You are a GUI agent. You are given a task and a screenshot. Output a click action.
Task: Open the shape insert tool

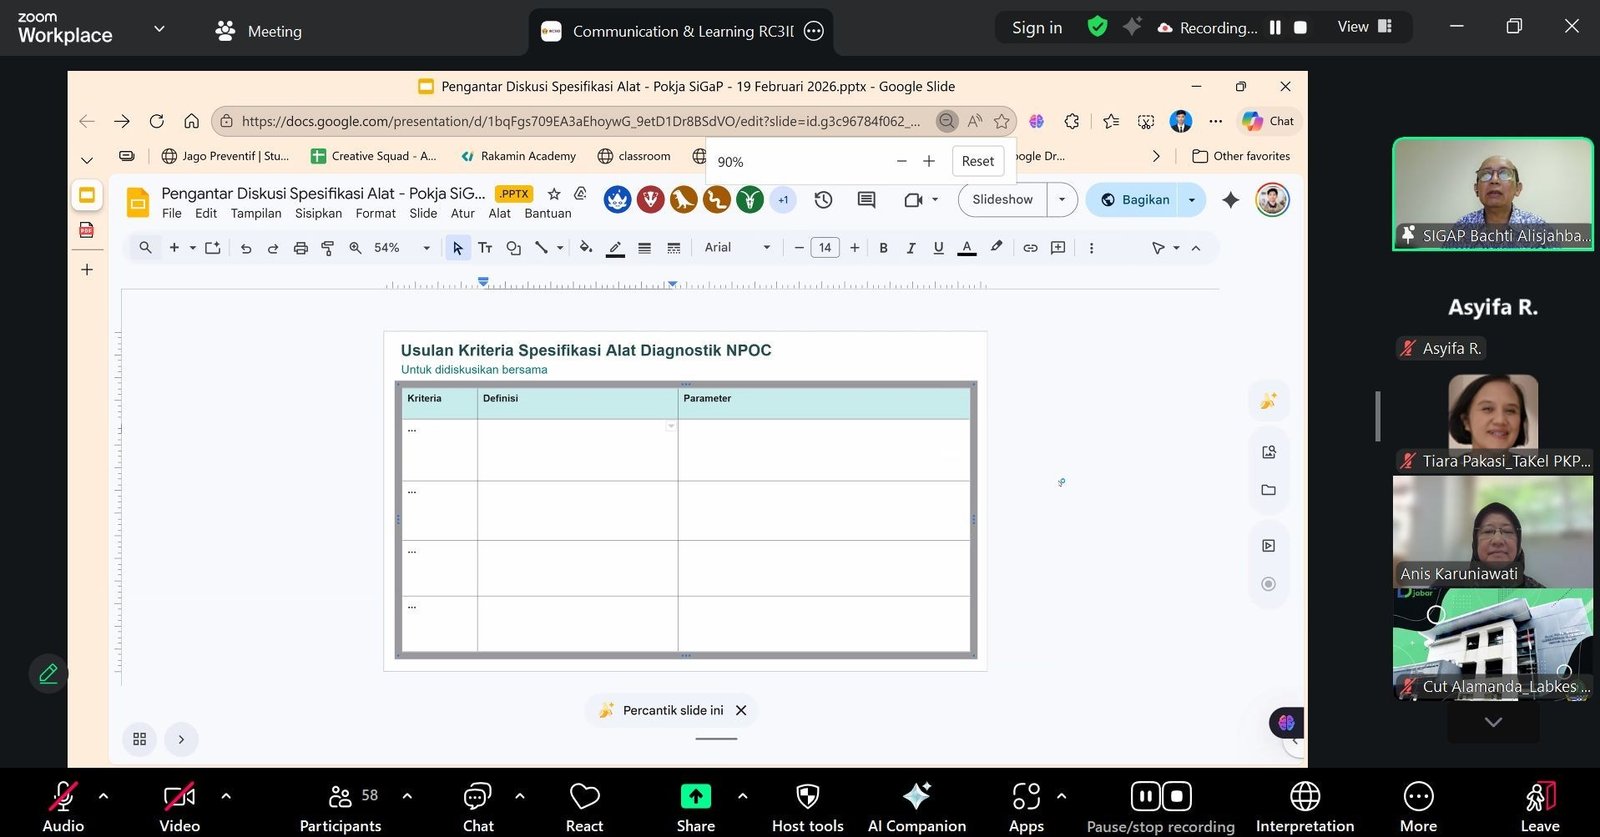coord(513,248)
